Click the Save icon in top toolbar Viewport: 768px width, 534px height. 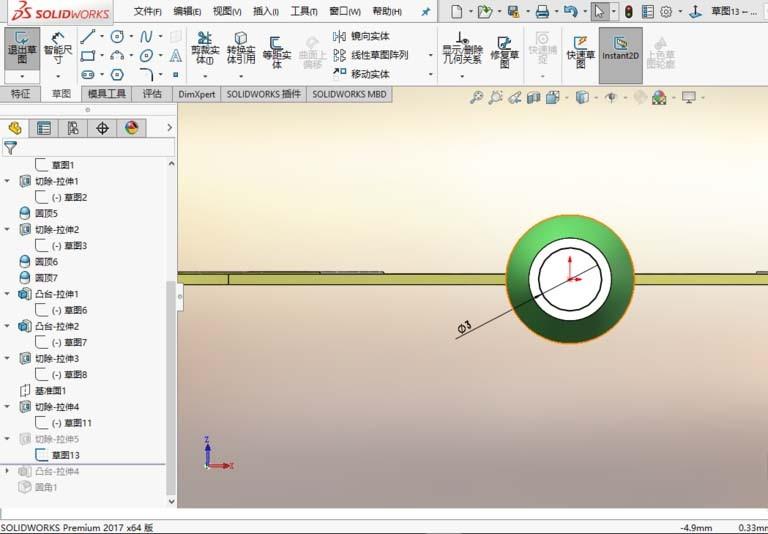pos(513,11)
